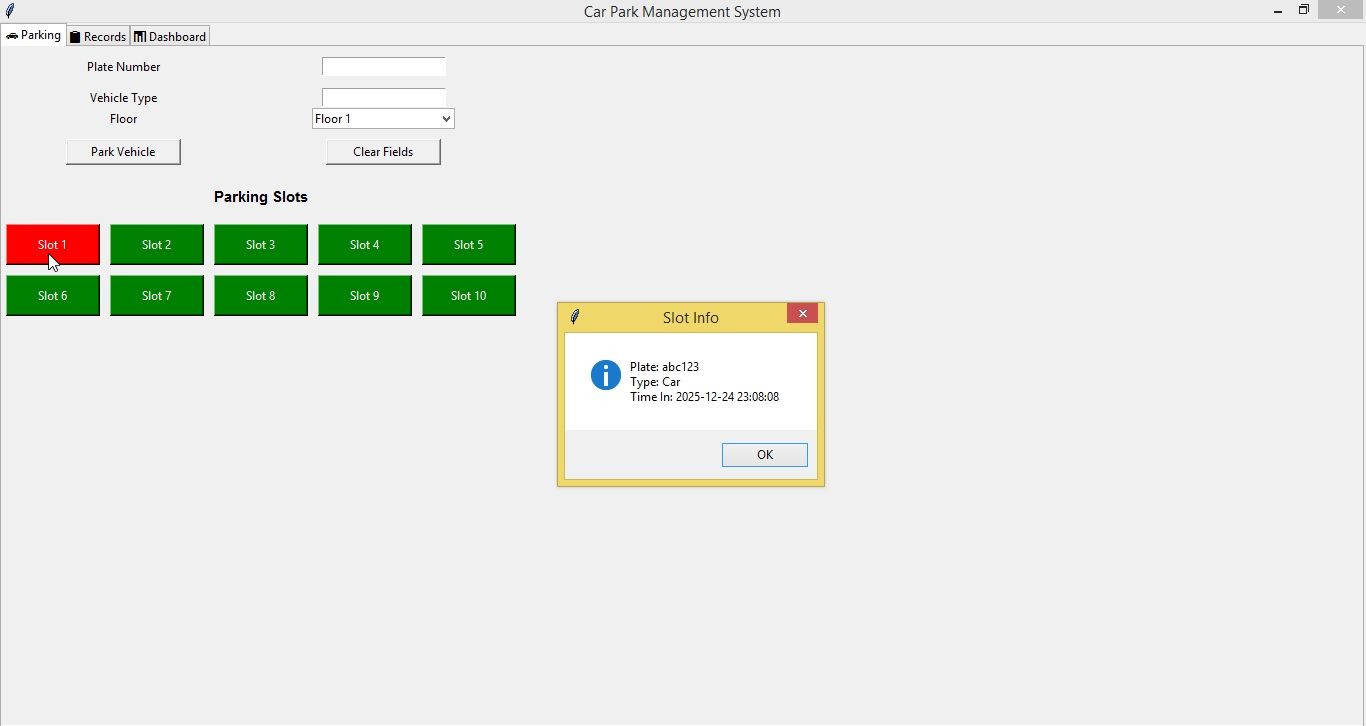Image resolution: width=1366 pixels, height=726 pixels.
Task: Click the feather icon in main title bar
Action: click(x=10, y=11)
